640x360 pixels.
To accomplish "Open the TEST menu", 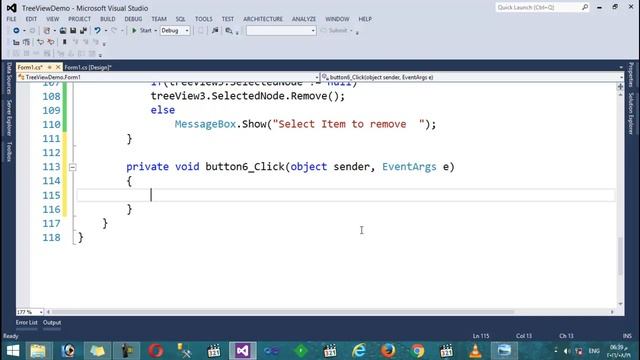I will click(x=228, y=19).
